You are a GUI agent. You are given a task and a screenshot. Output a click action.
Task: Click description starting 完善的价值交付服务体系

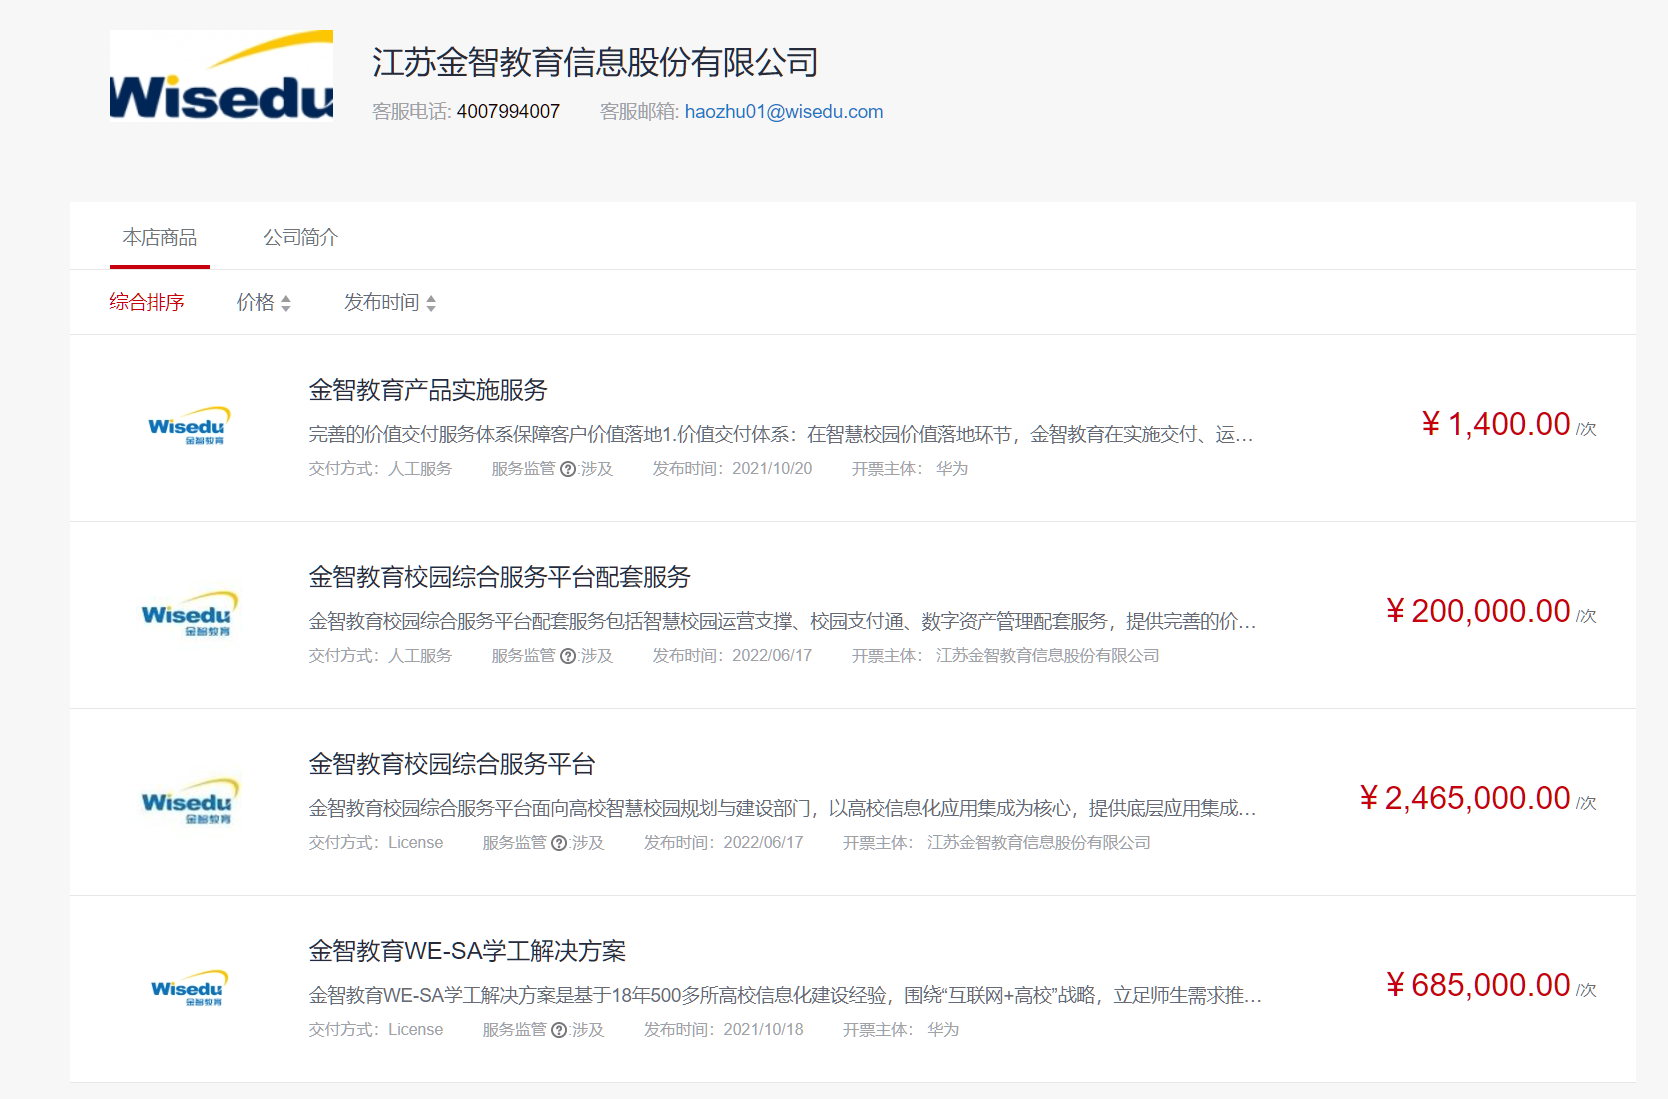[x=781, y=434]
